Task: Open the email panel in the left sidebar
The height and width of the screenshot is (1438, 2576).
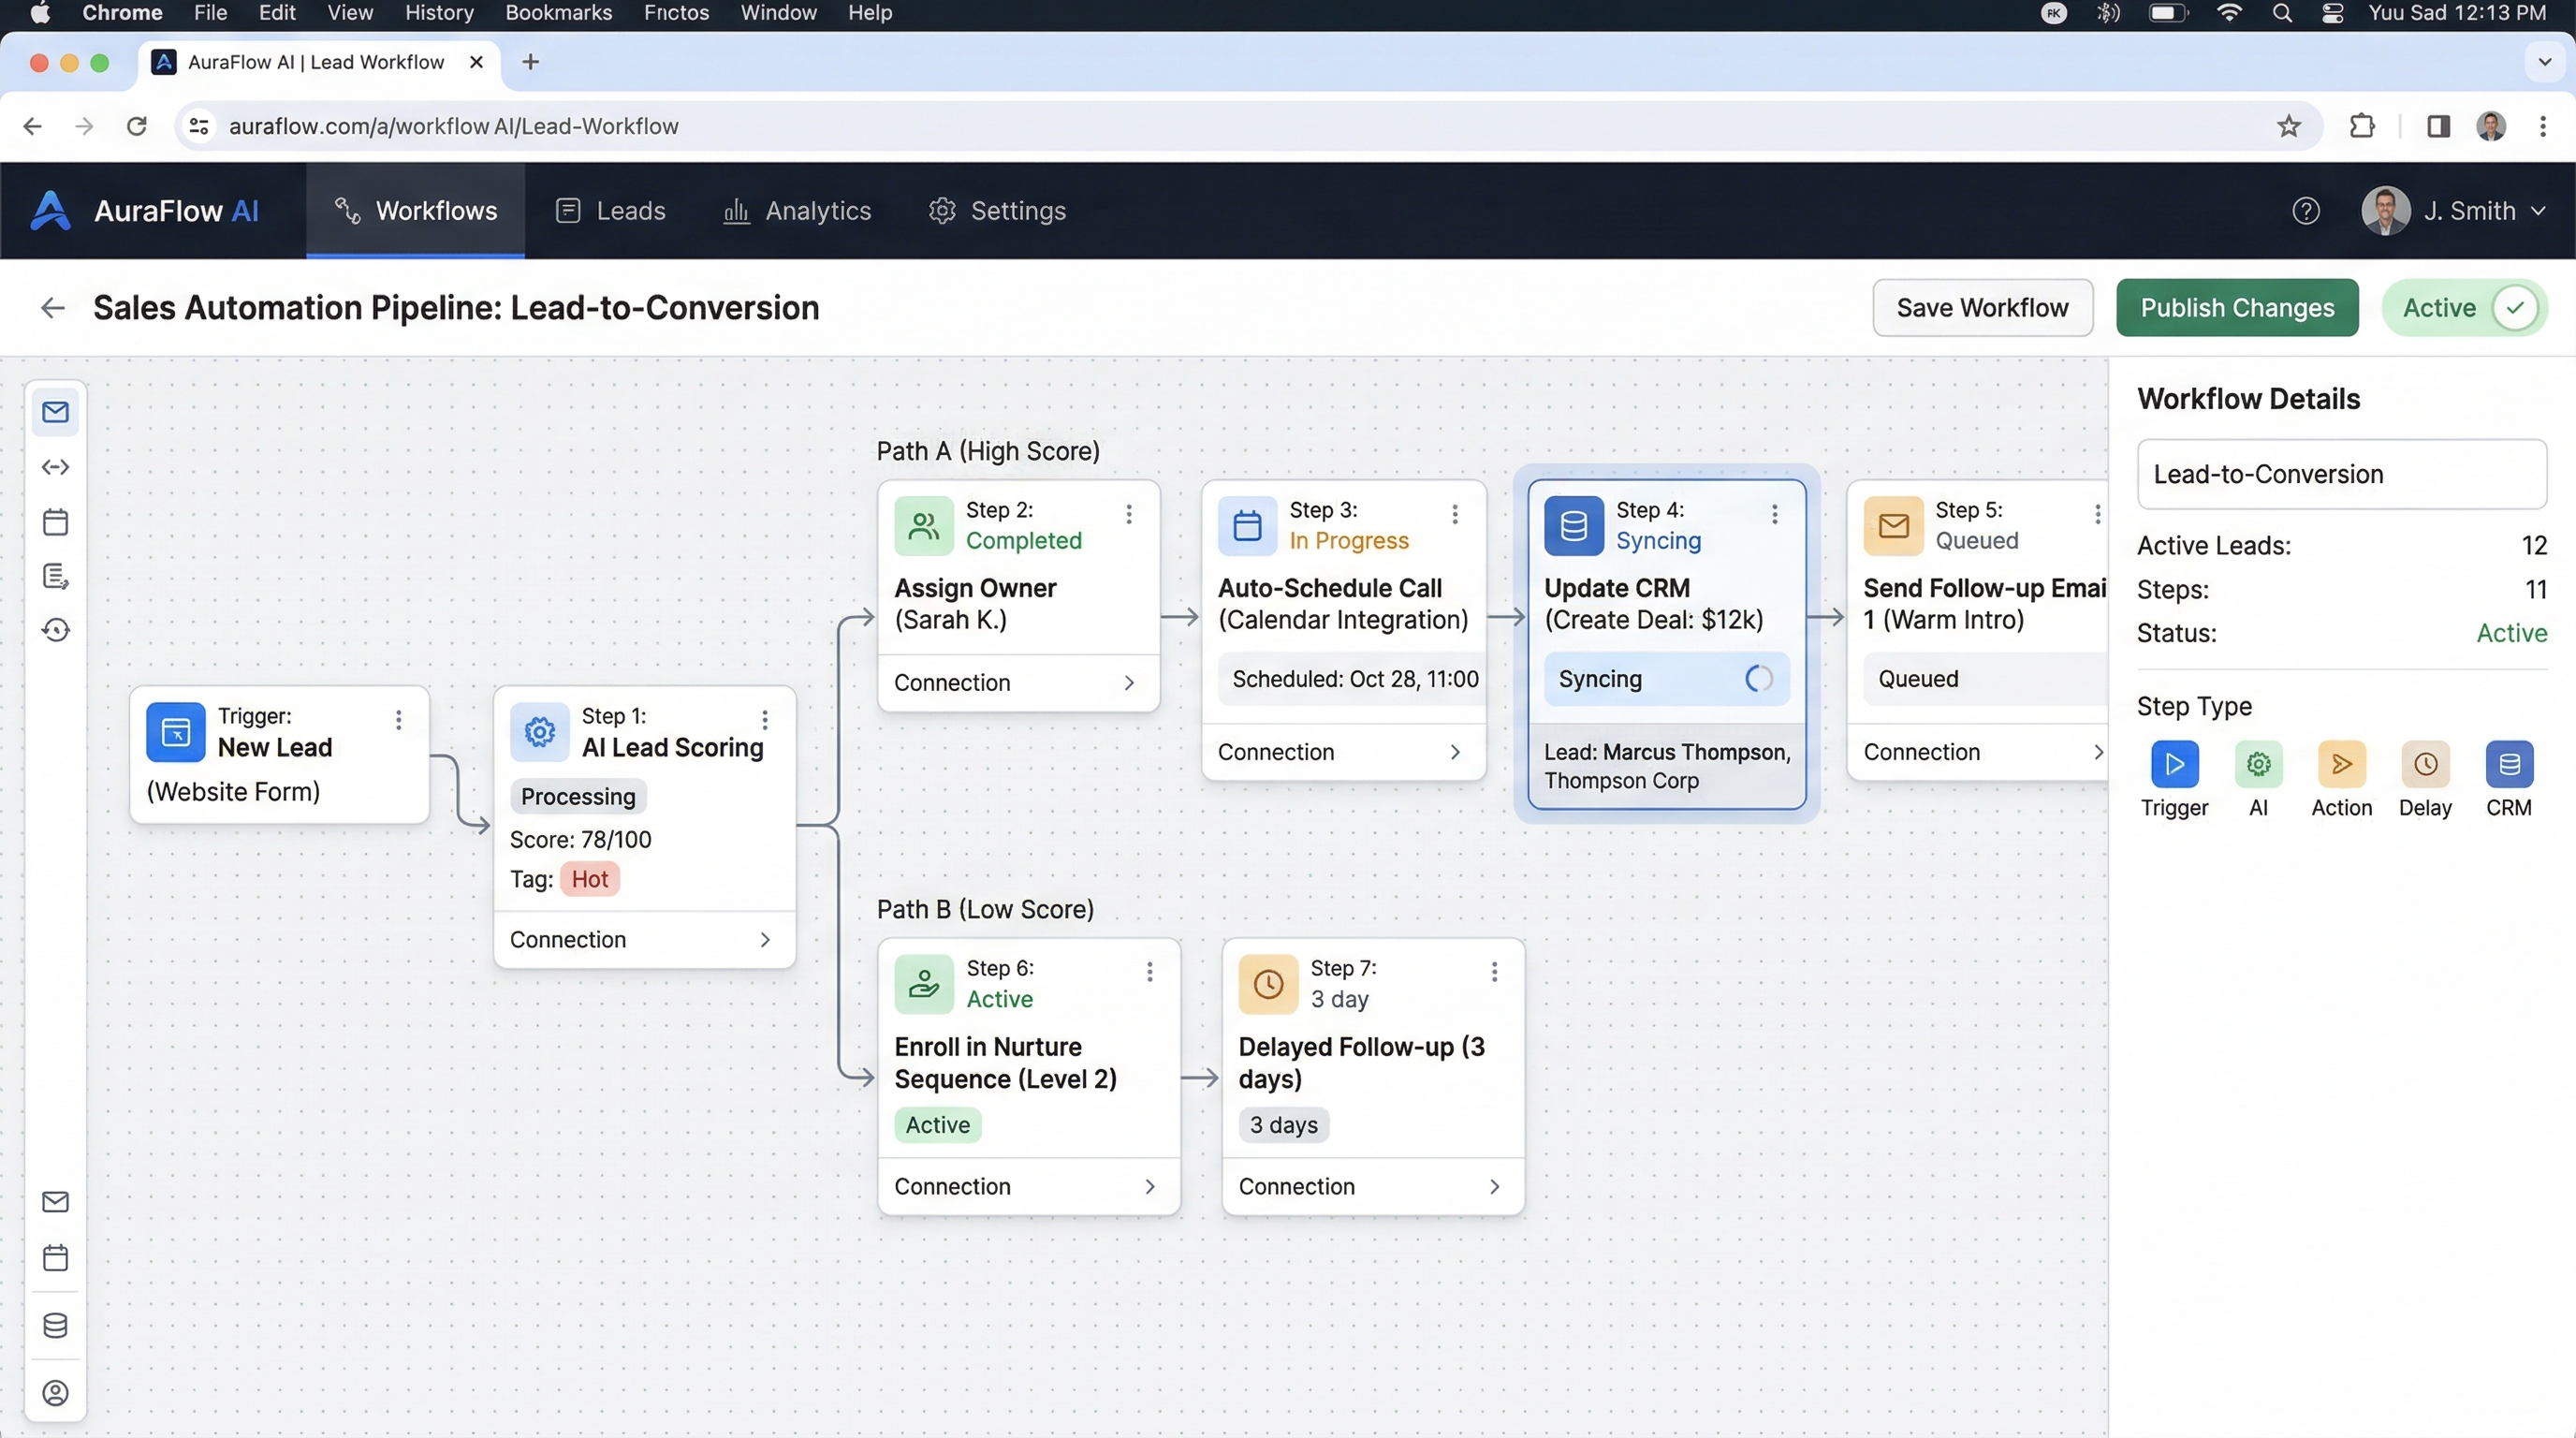Action: (55, 411)
